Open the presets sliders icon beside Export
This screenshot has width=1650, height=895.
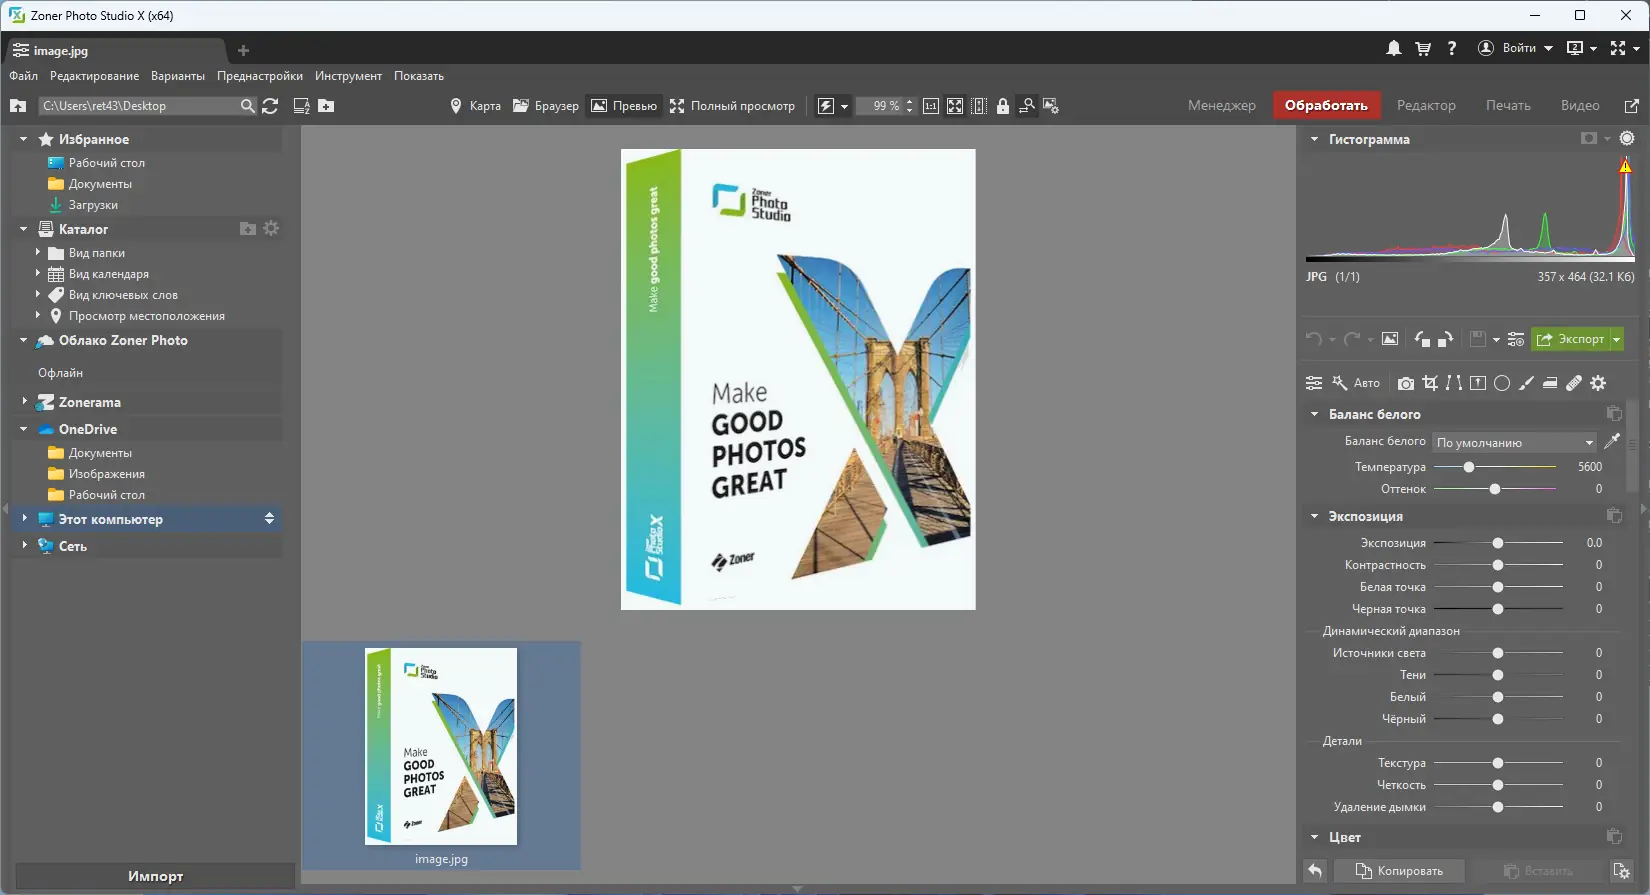(1516, 339)
